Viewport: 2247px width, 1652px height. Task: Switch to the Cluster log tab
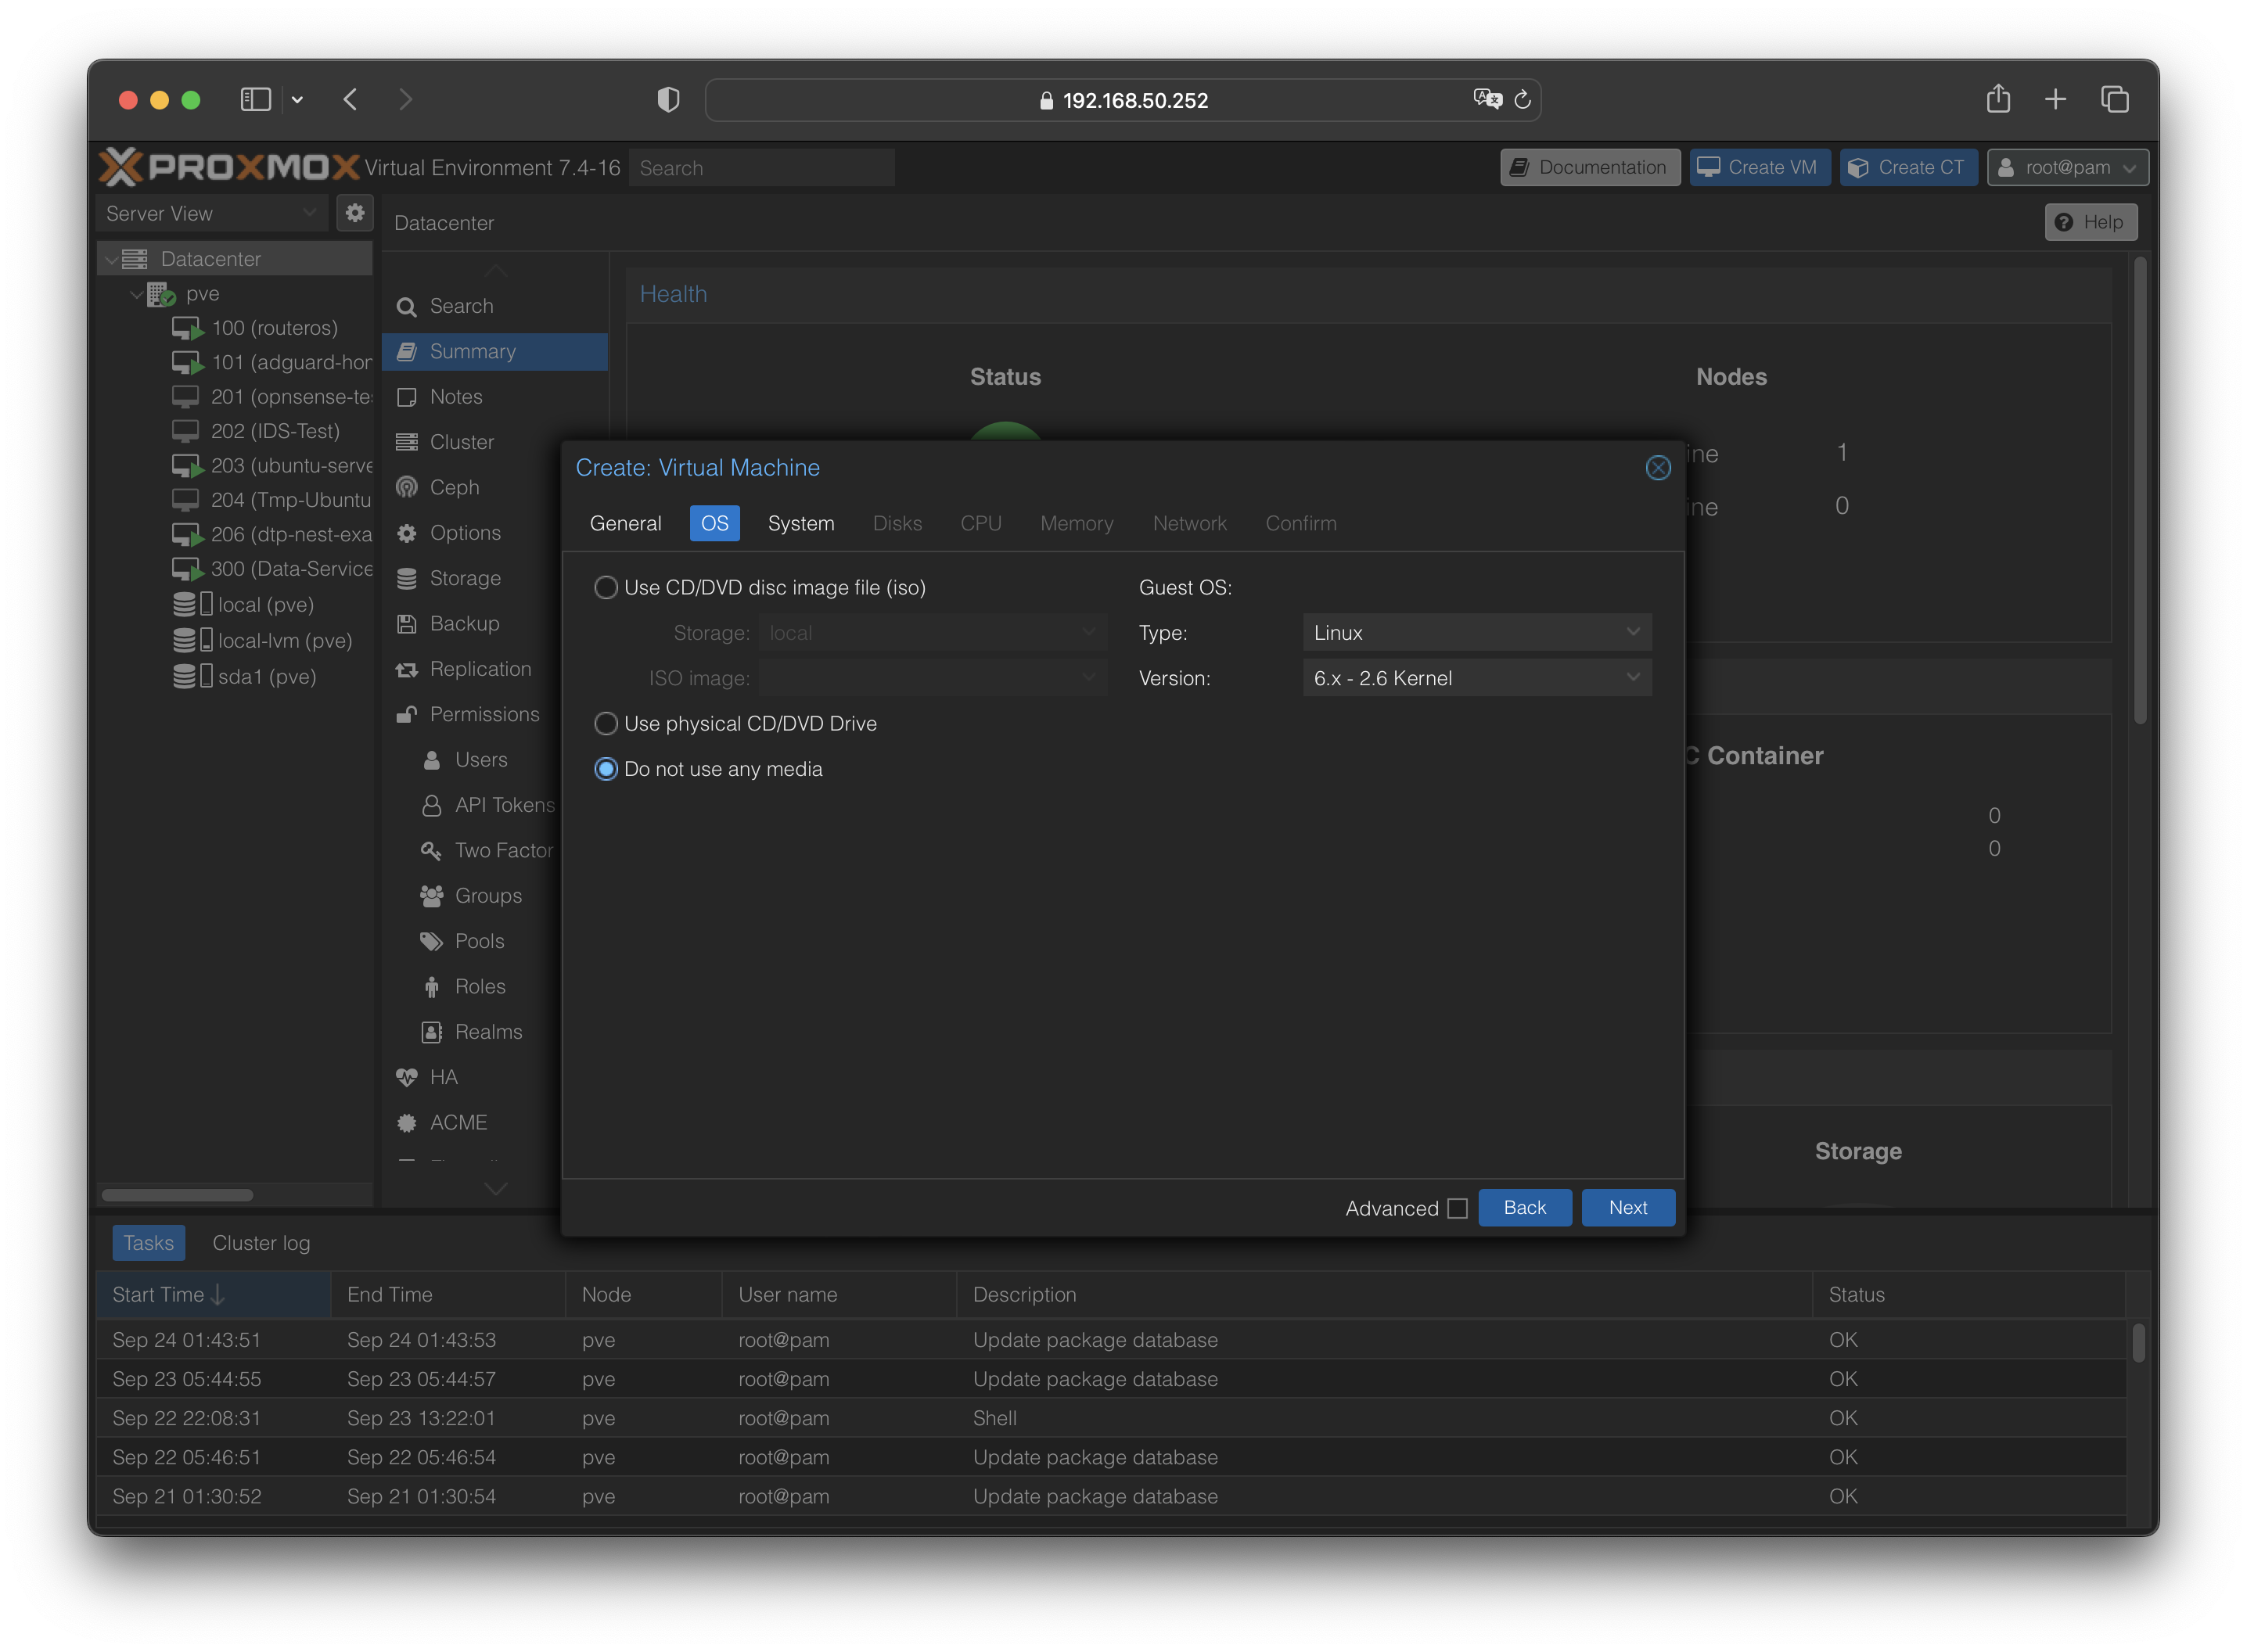coord(261,1243)
